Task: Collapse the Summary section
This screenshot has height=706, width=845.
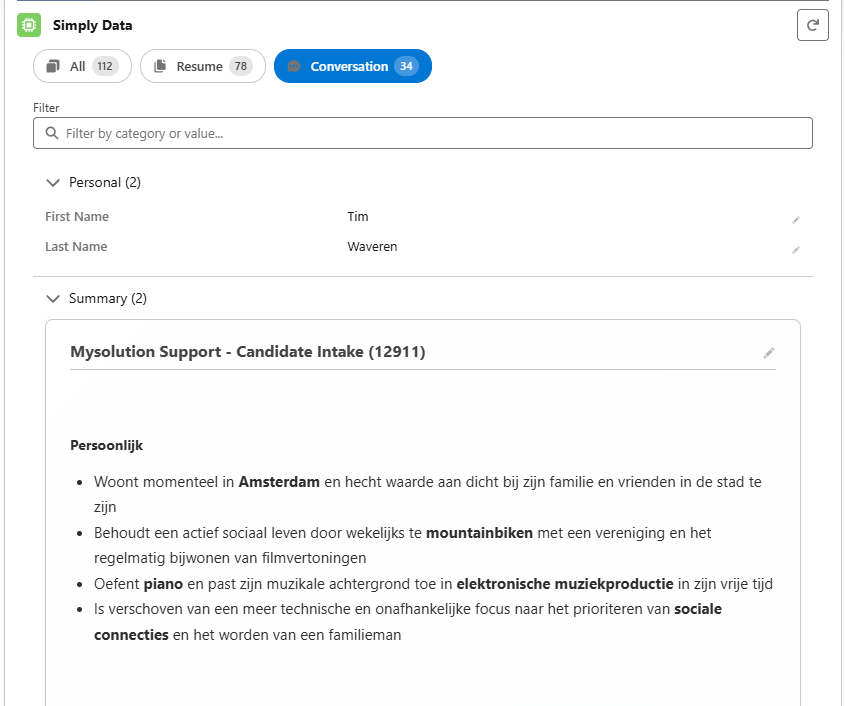Action: pos(53,298)
